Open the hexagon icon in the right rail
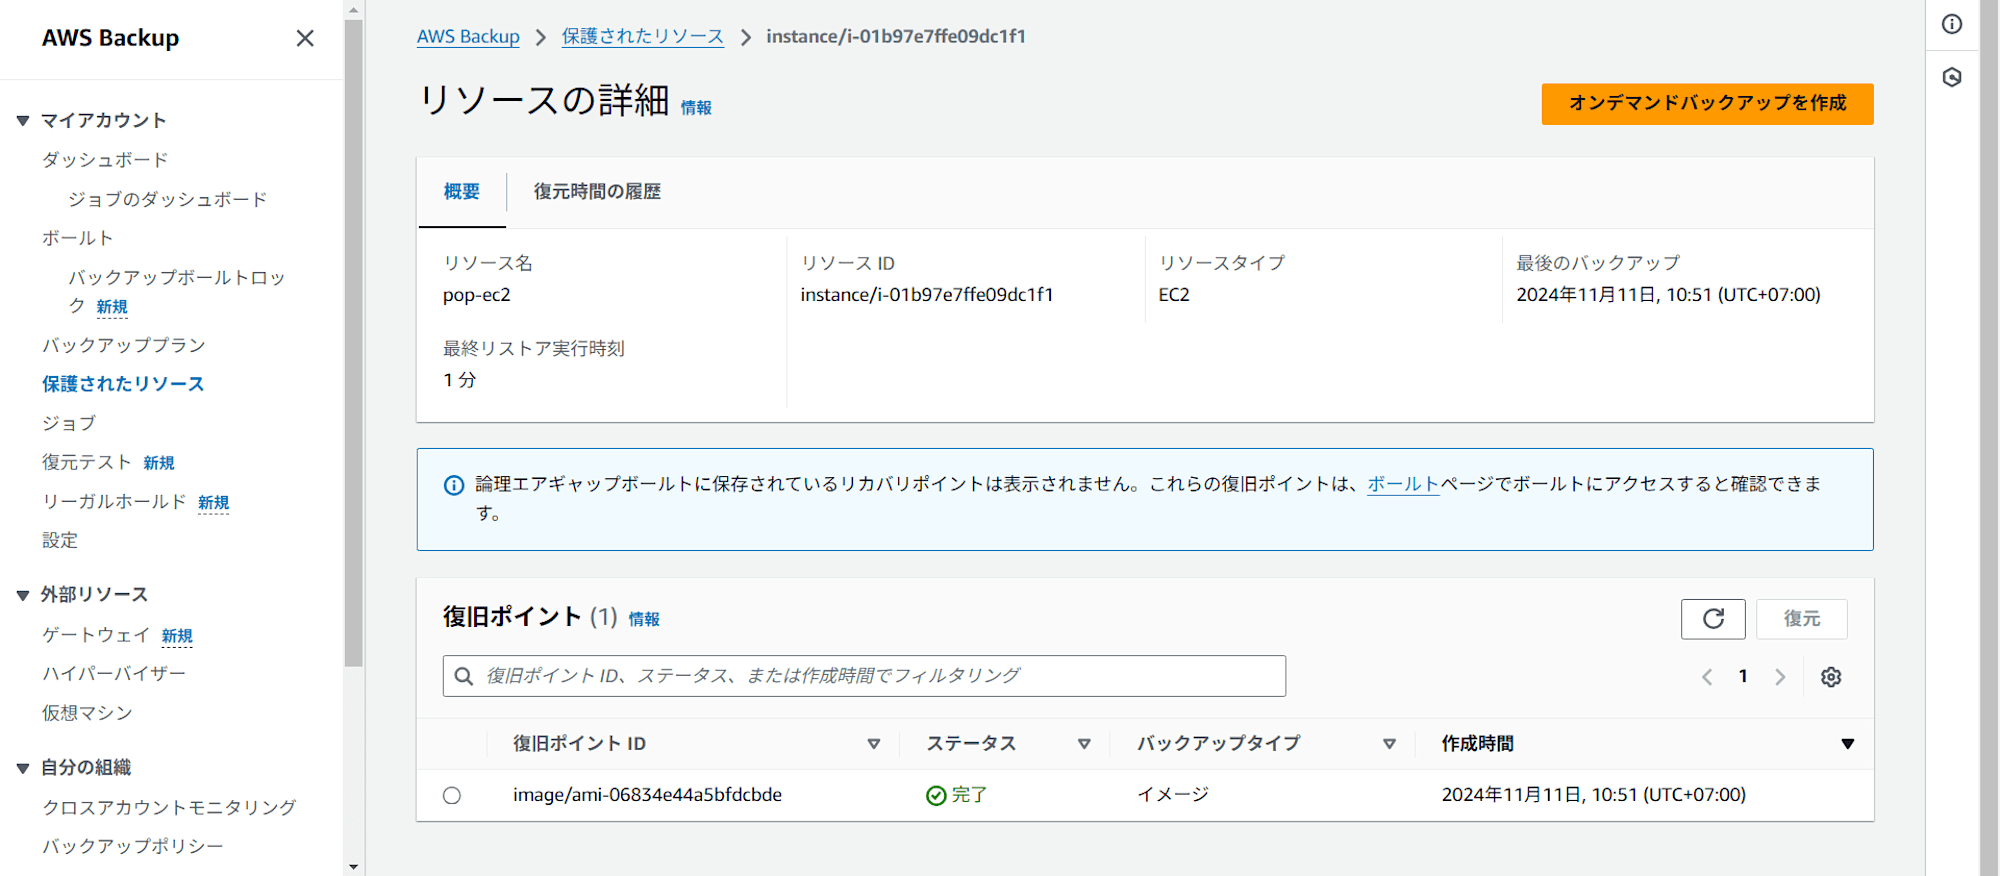 click(1952, 77)
